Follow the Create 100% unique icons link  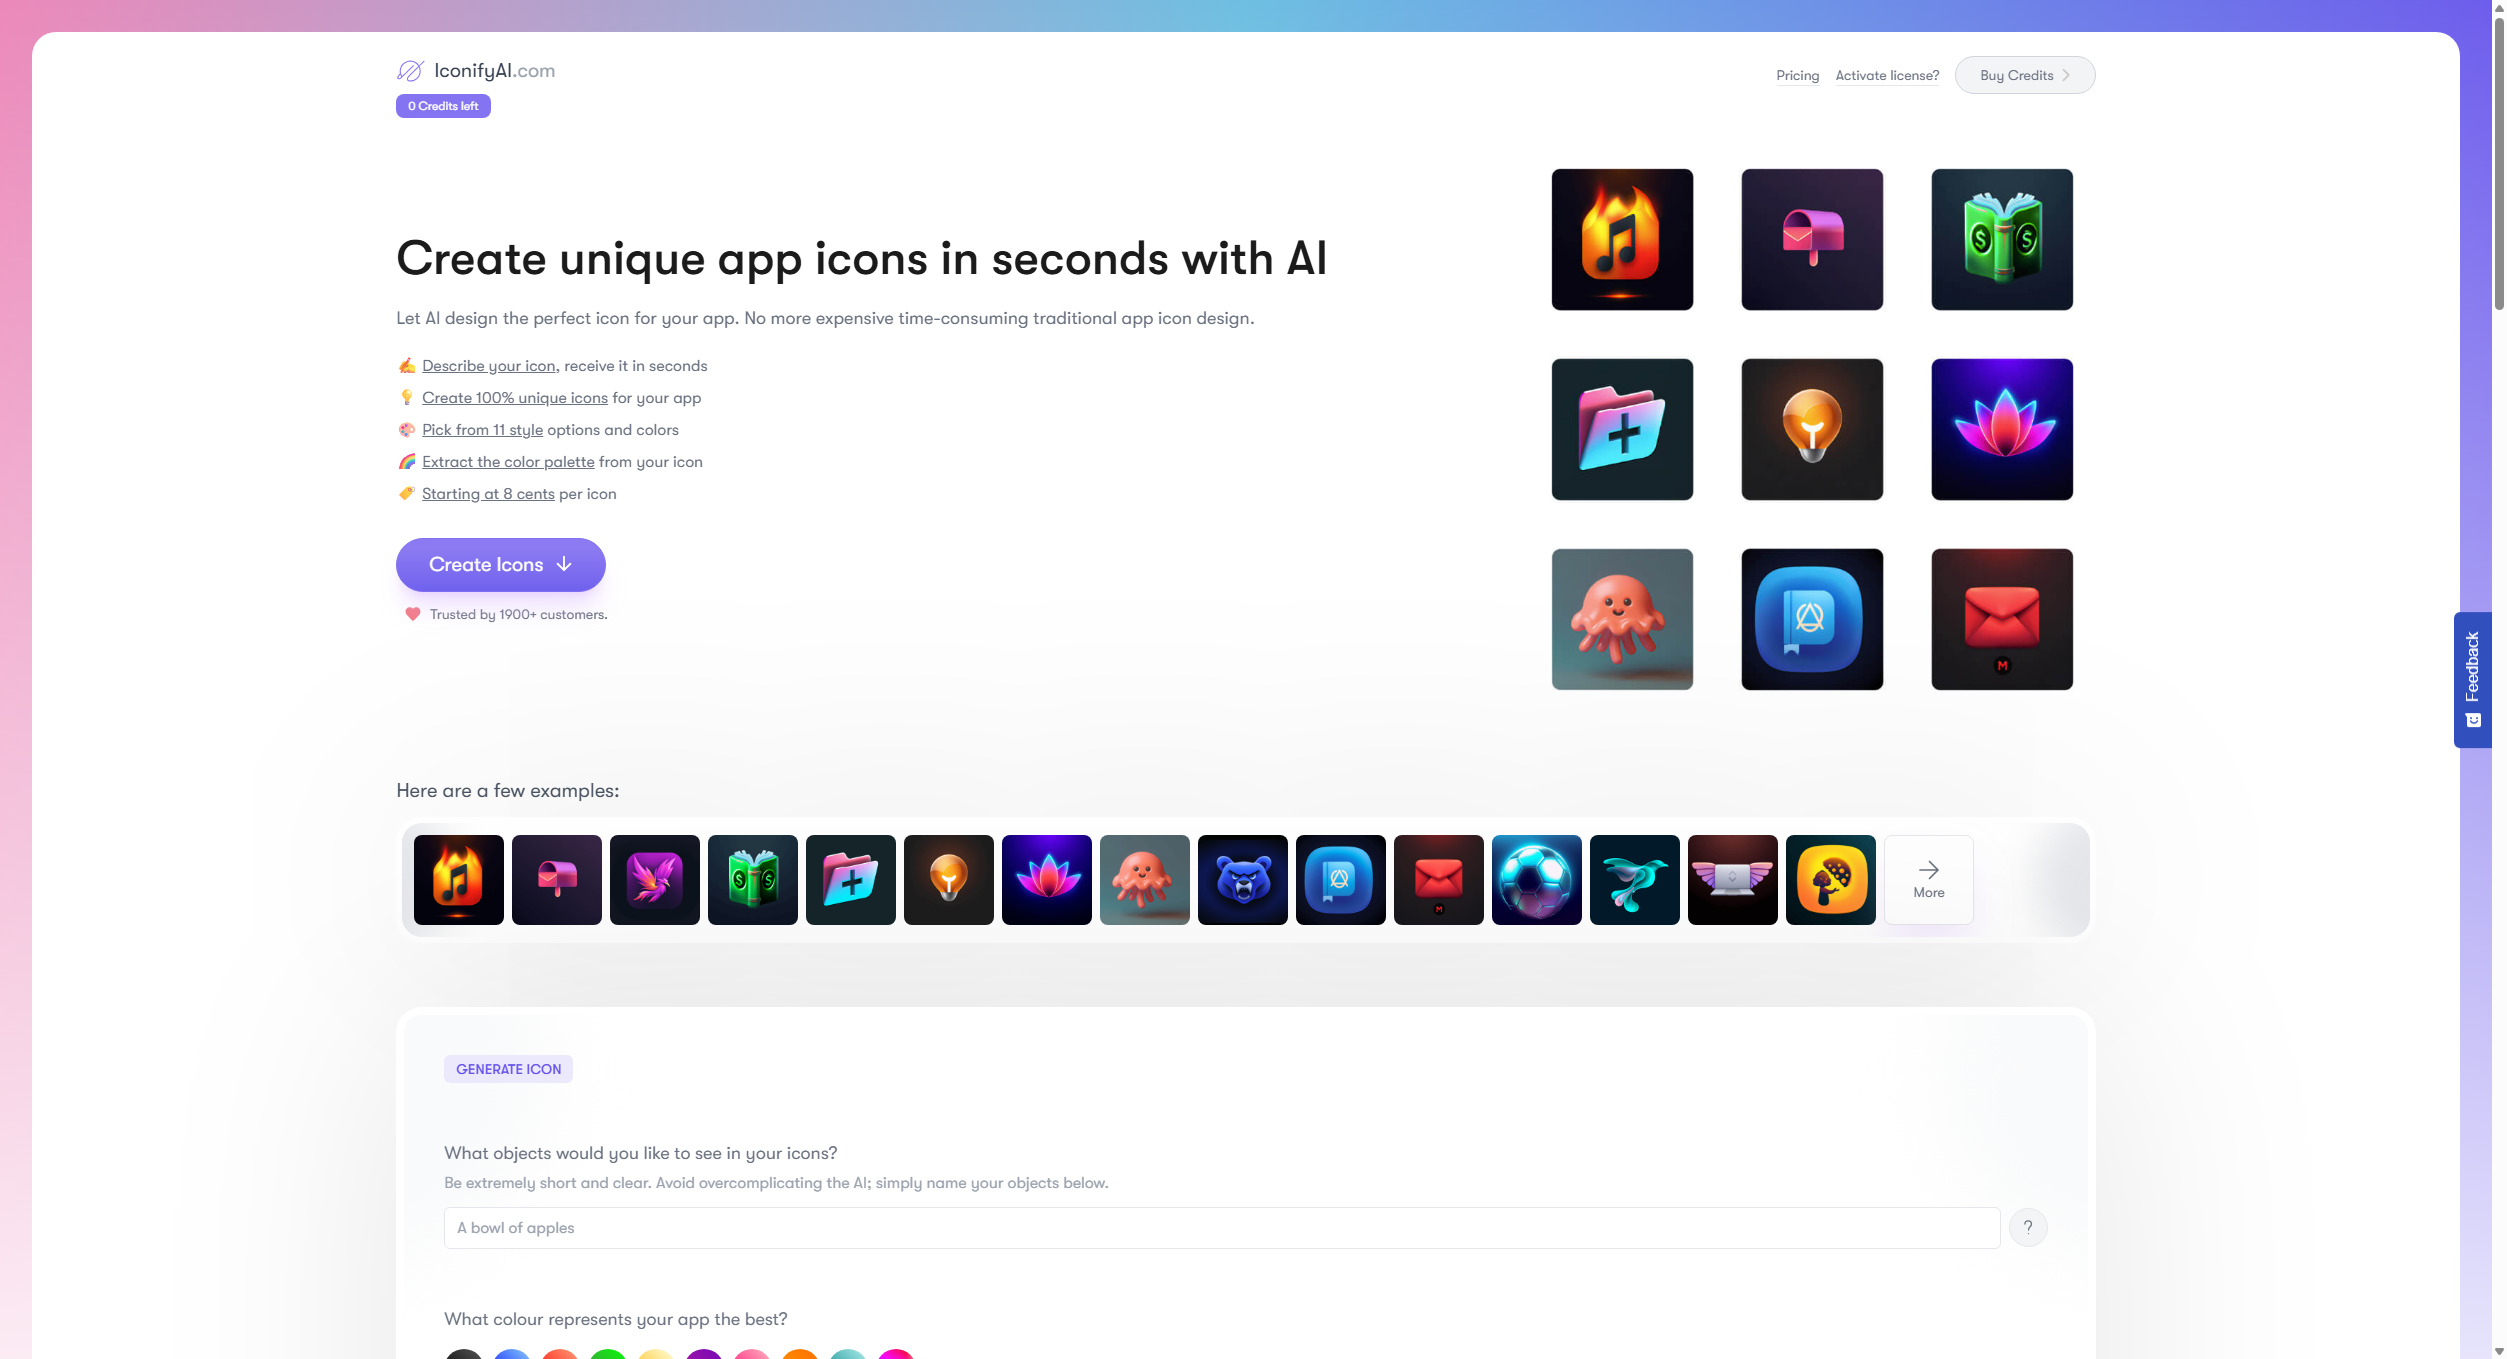[x=515, y=398]
